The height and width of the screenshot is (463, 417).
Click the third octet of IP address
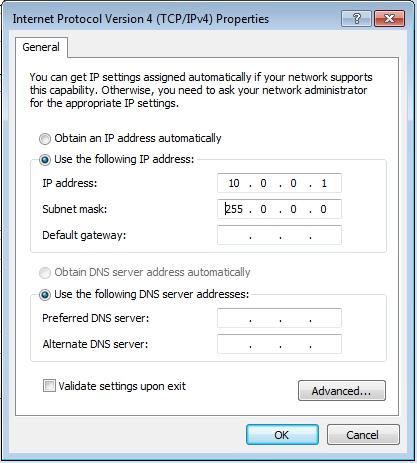pos(293,183)
